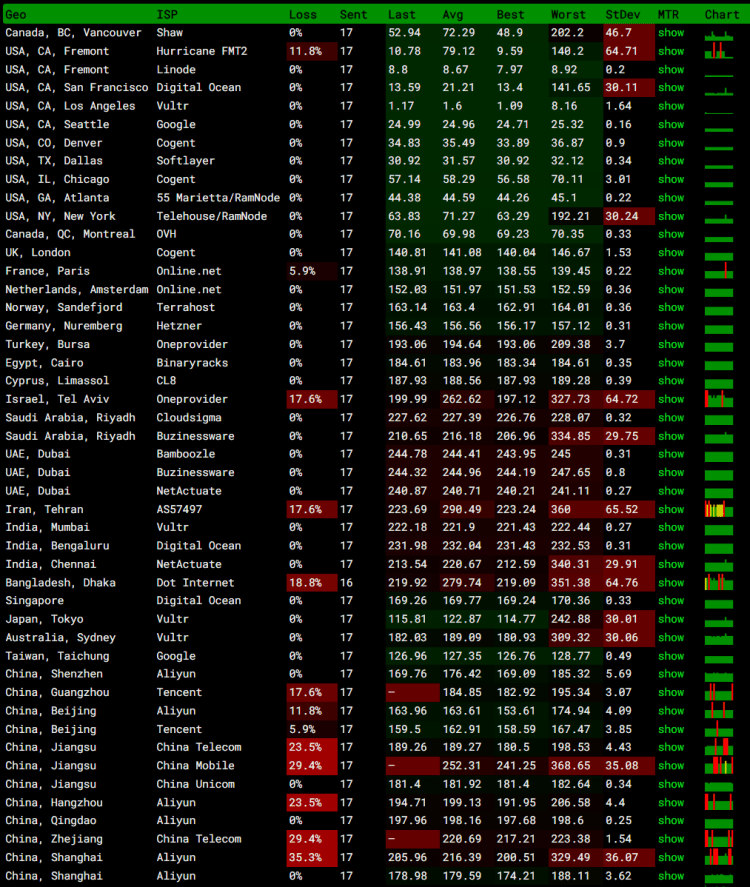Screen dimensions: 750x887
Task: Open MTR show link for Fremont Linode
Action: click(671, 70)
